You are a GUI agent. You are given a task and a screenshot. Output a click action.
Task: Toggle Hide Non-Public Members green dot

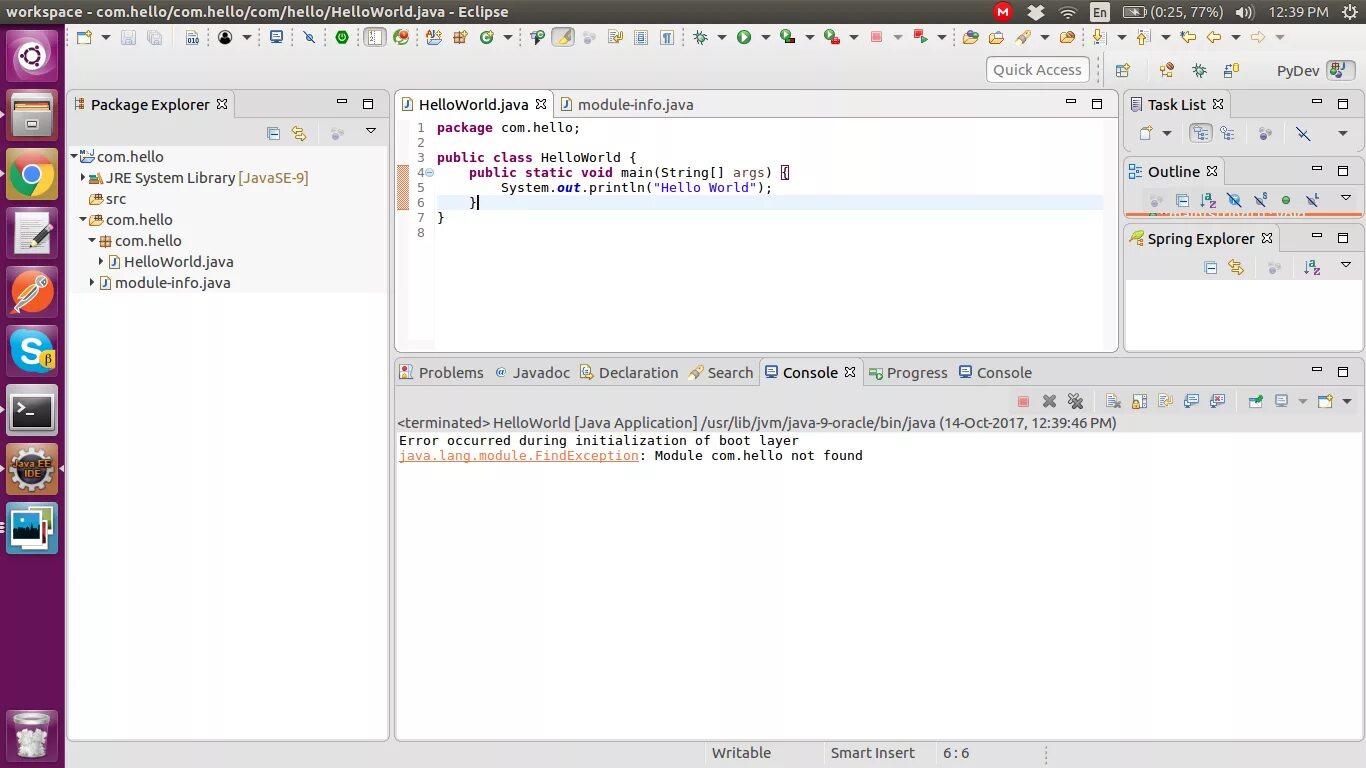(1286, 200)
